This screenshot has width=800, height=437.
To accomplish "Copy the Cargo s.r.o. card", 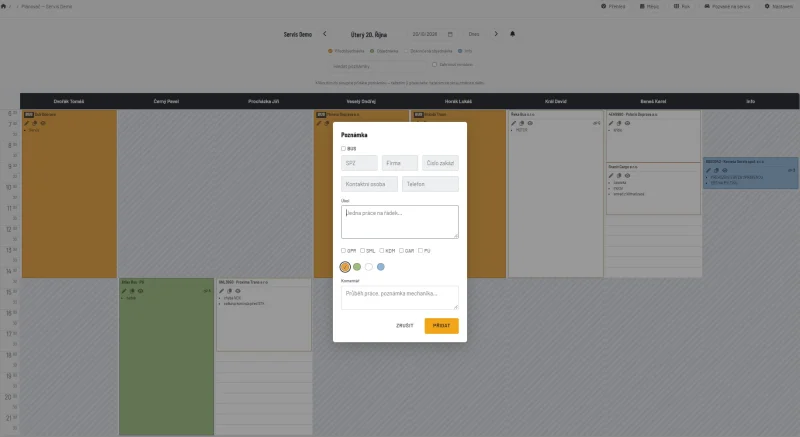I will pos(619,175).
